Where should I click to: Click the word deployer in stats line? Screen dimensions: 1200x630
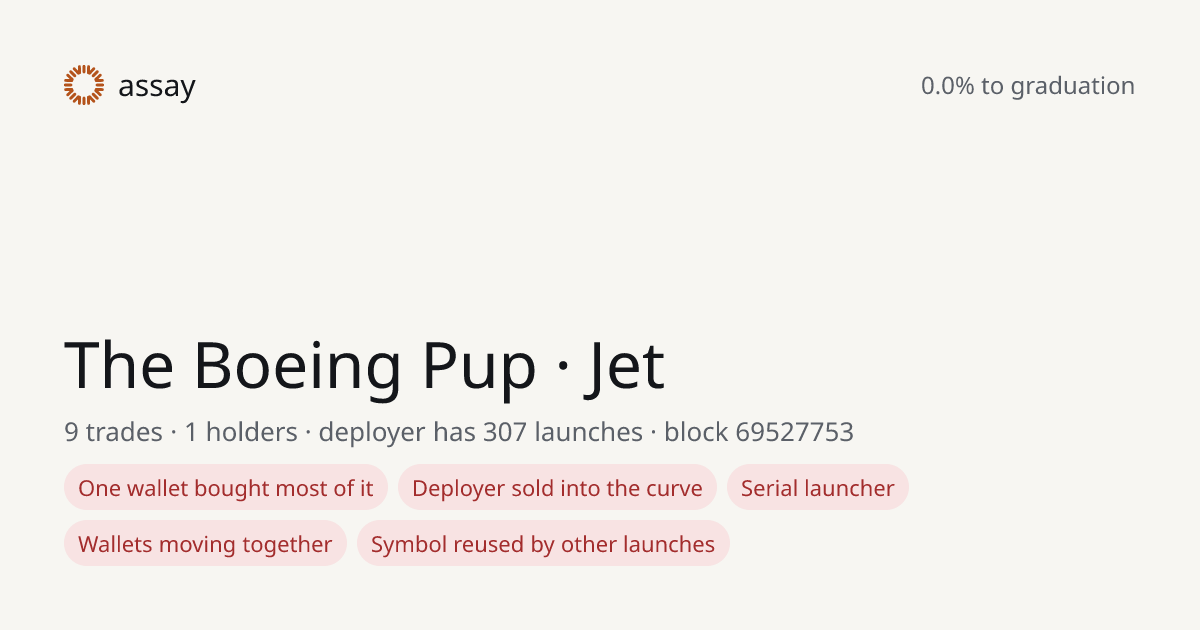[x=371, y=433]
